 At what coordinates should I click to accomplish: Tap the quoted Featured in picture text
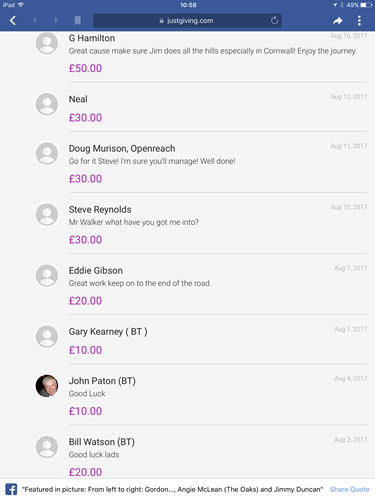click(x=172, y=489)
